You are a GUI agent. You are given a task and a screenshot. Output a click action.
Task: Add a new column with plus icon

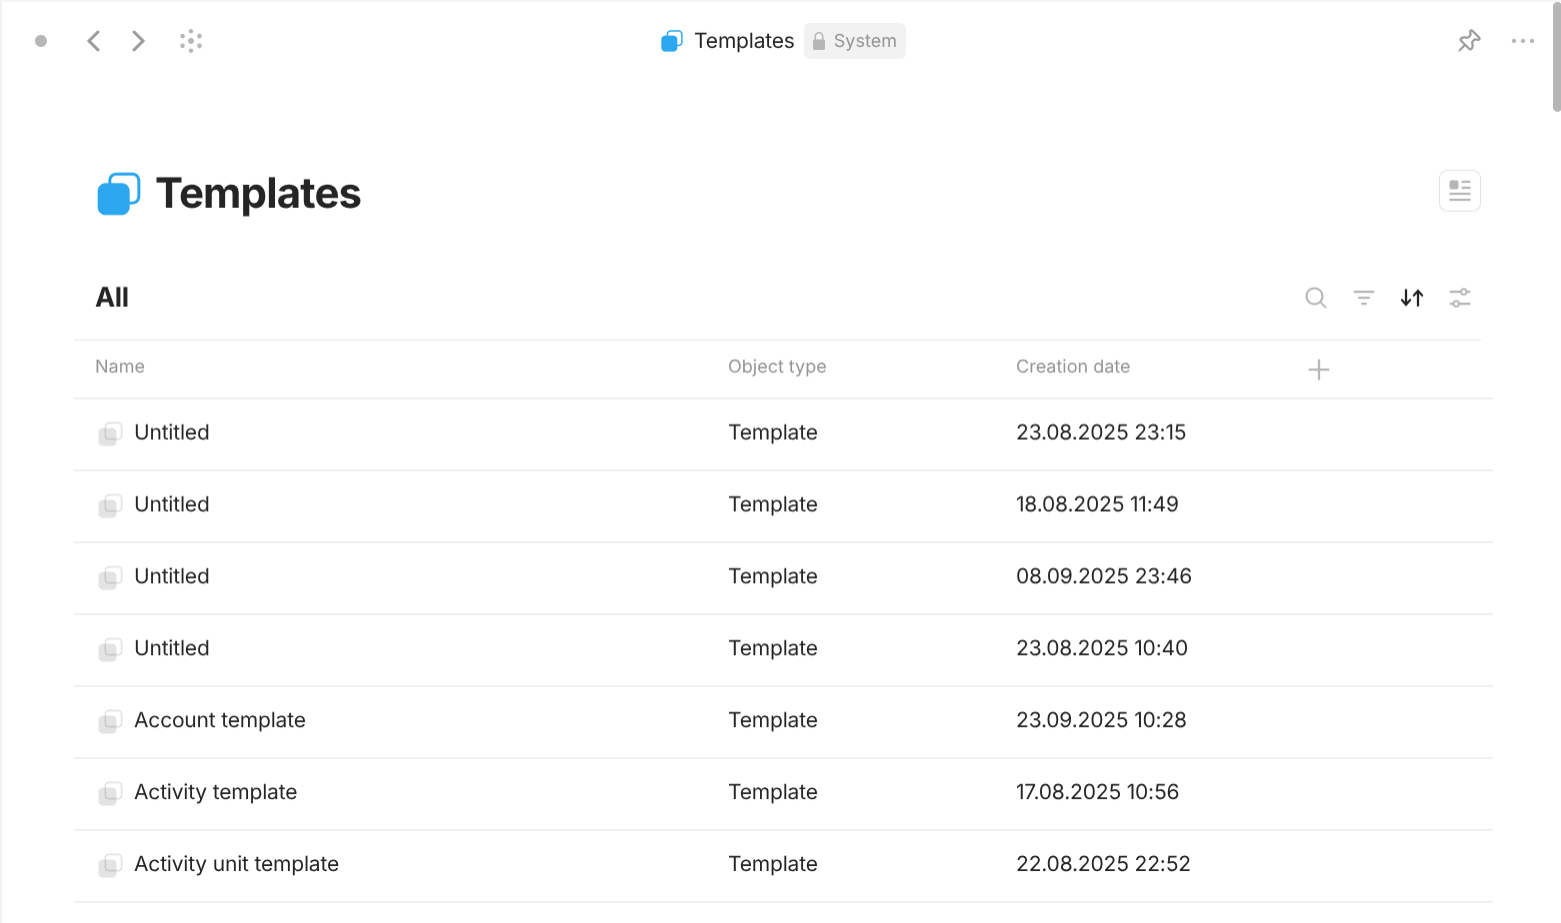1318,370
